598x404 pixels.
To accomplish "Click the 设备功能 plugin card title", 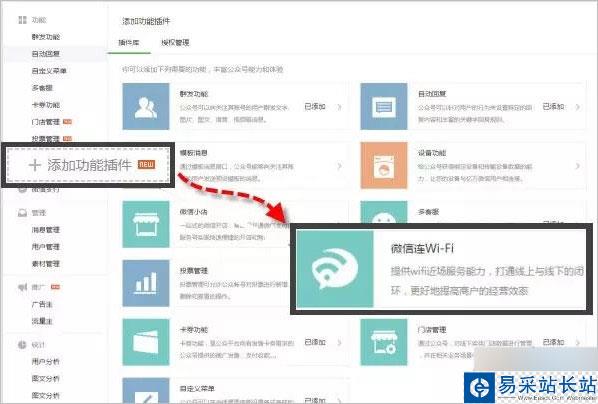I will point(432,153).
